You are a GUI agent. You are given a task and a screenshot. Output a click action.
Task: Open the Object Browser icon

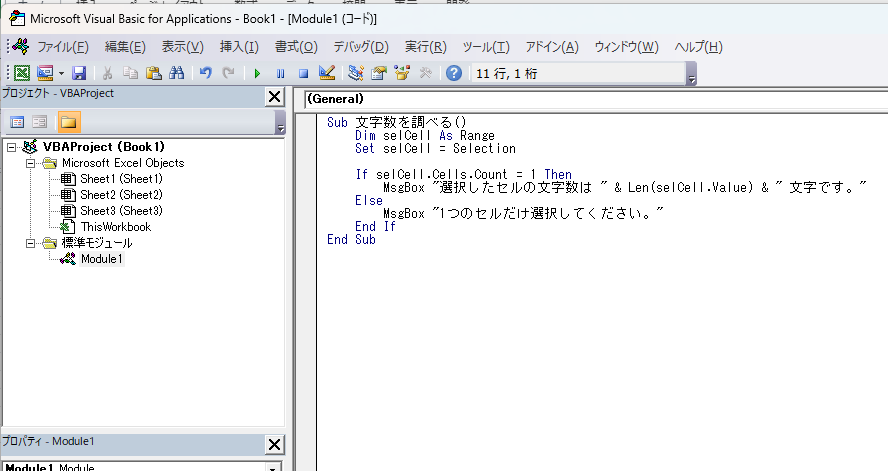click(402, 73)
